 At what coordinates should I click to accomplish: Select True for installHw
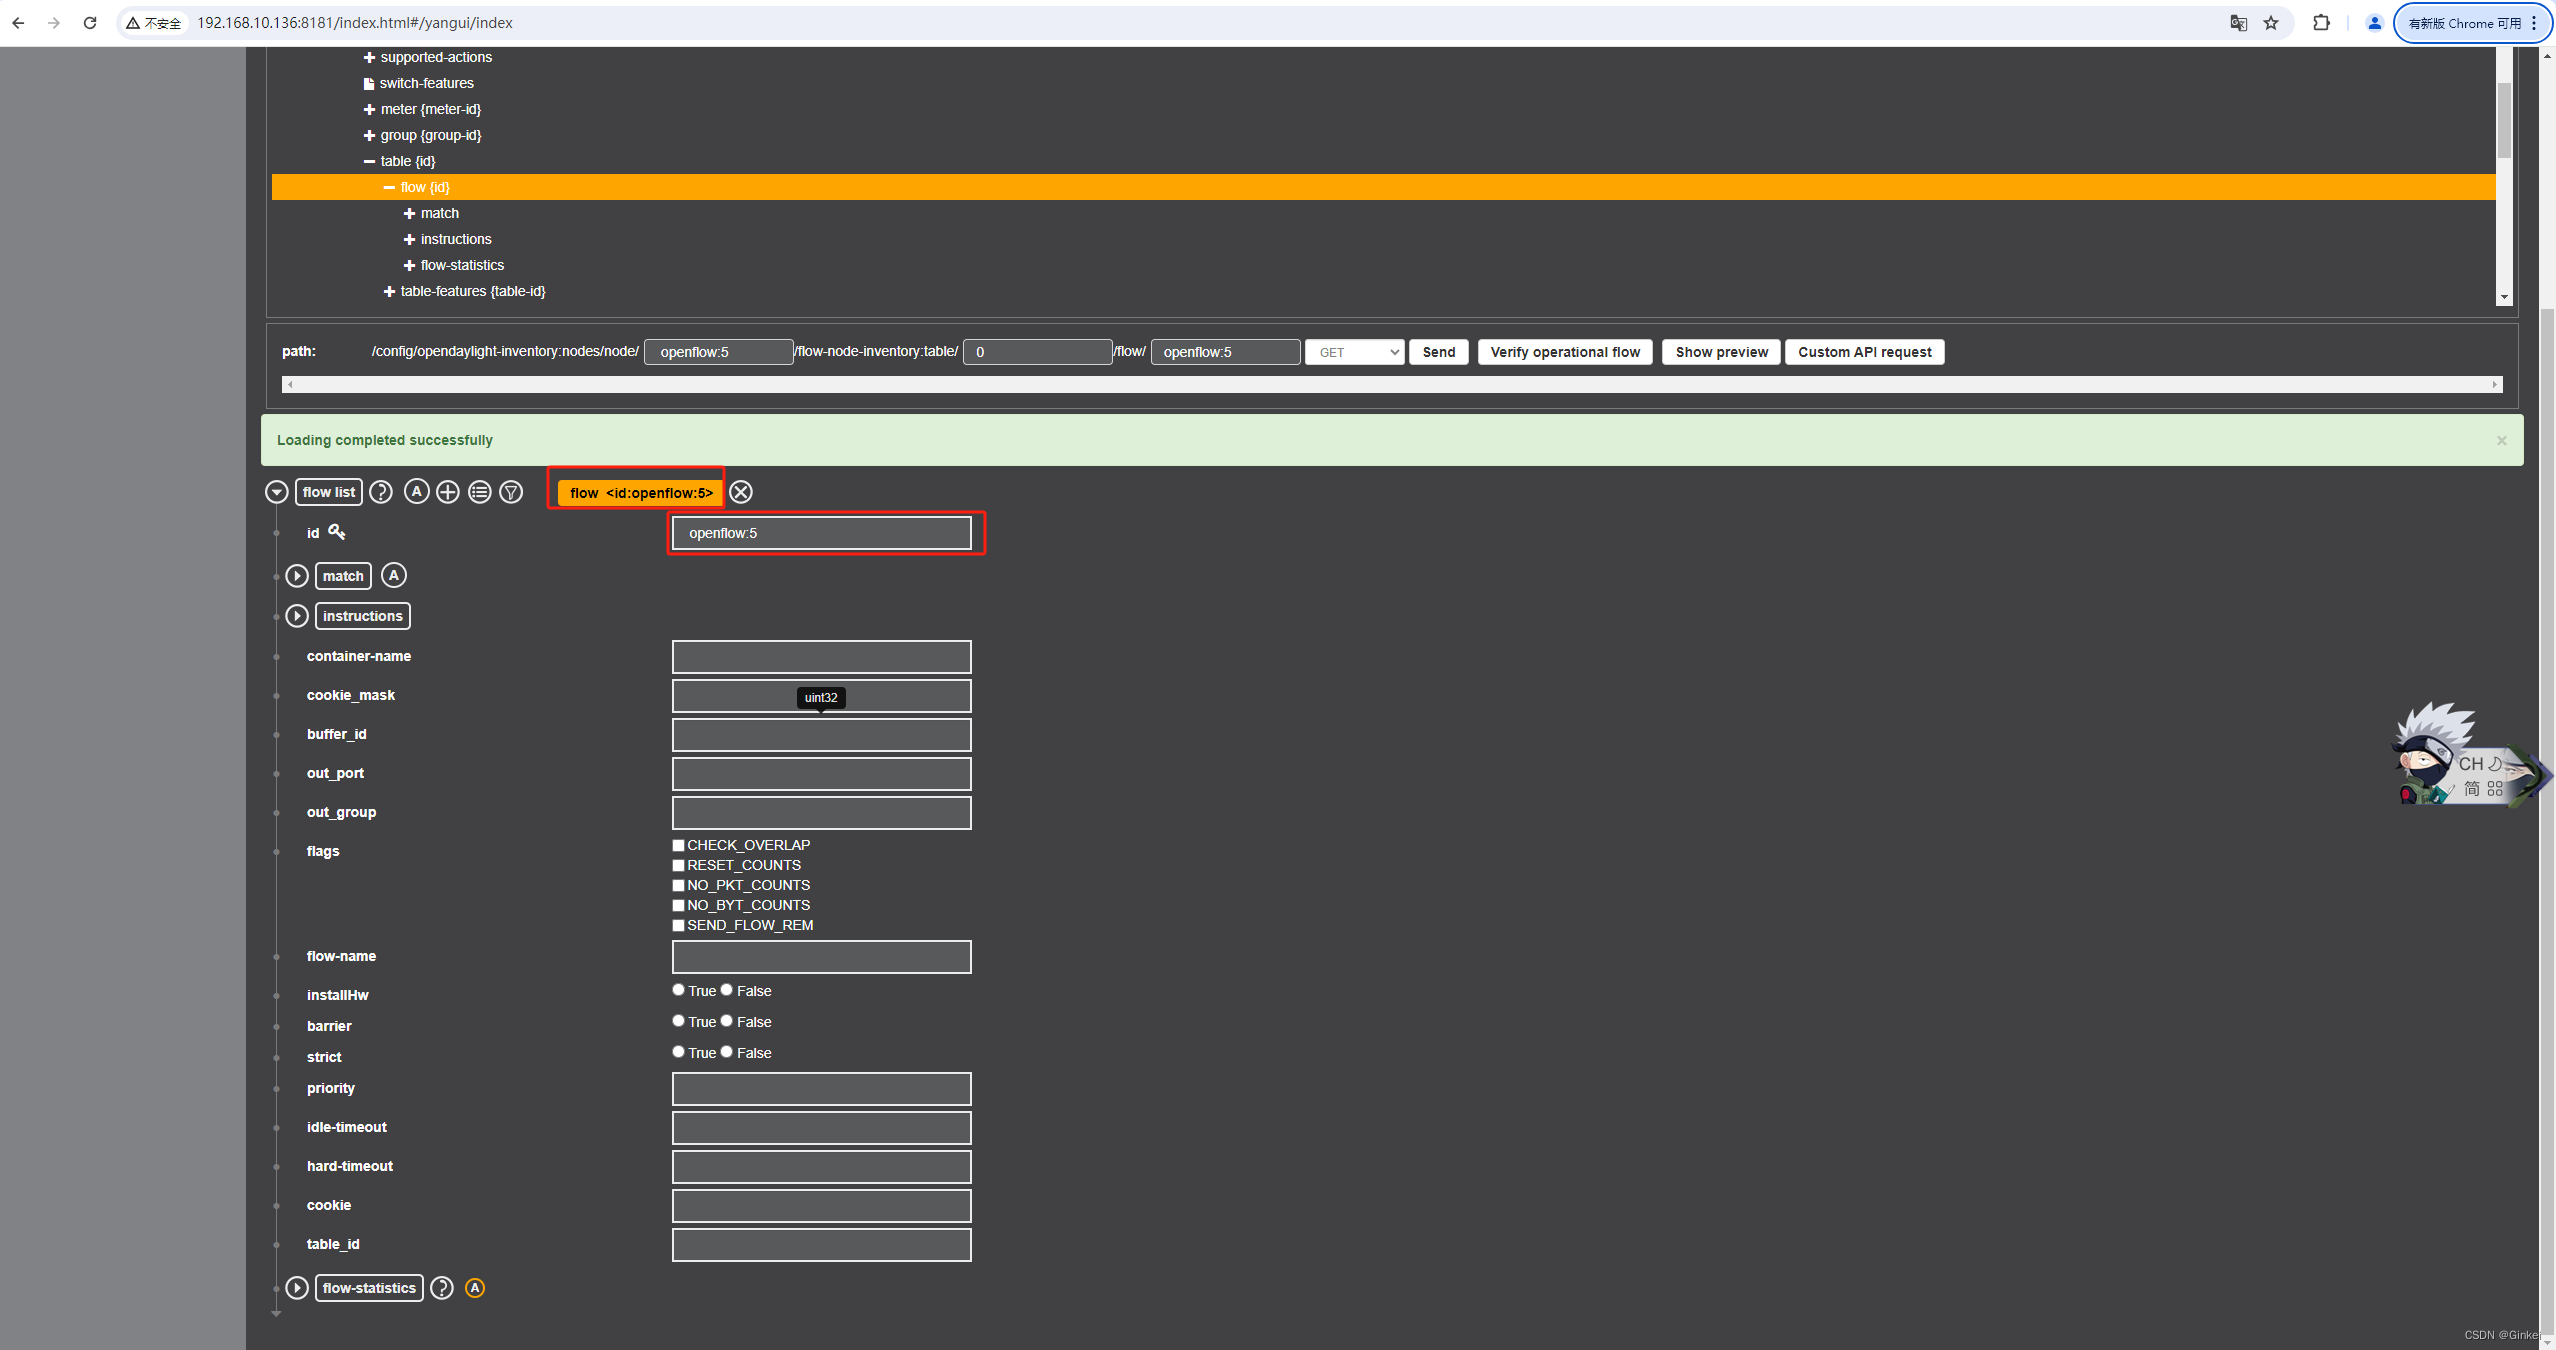(679, 990)
